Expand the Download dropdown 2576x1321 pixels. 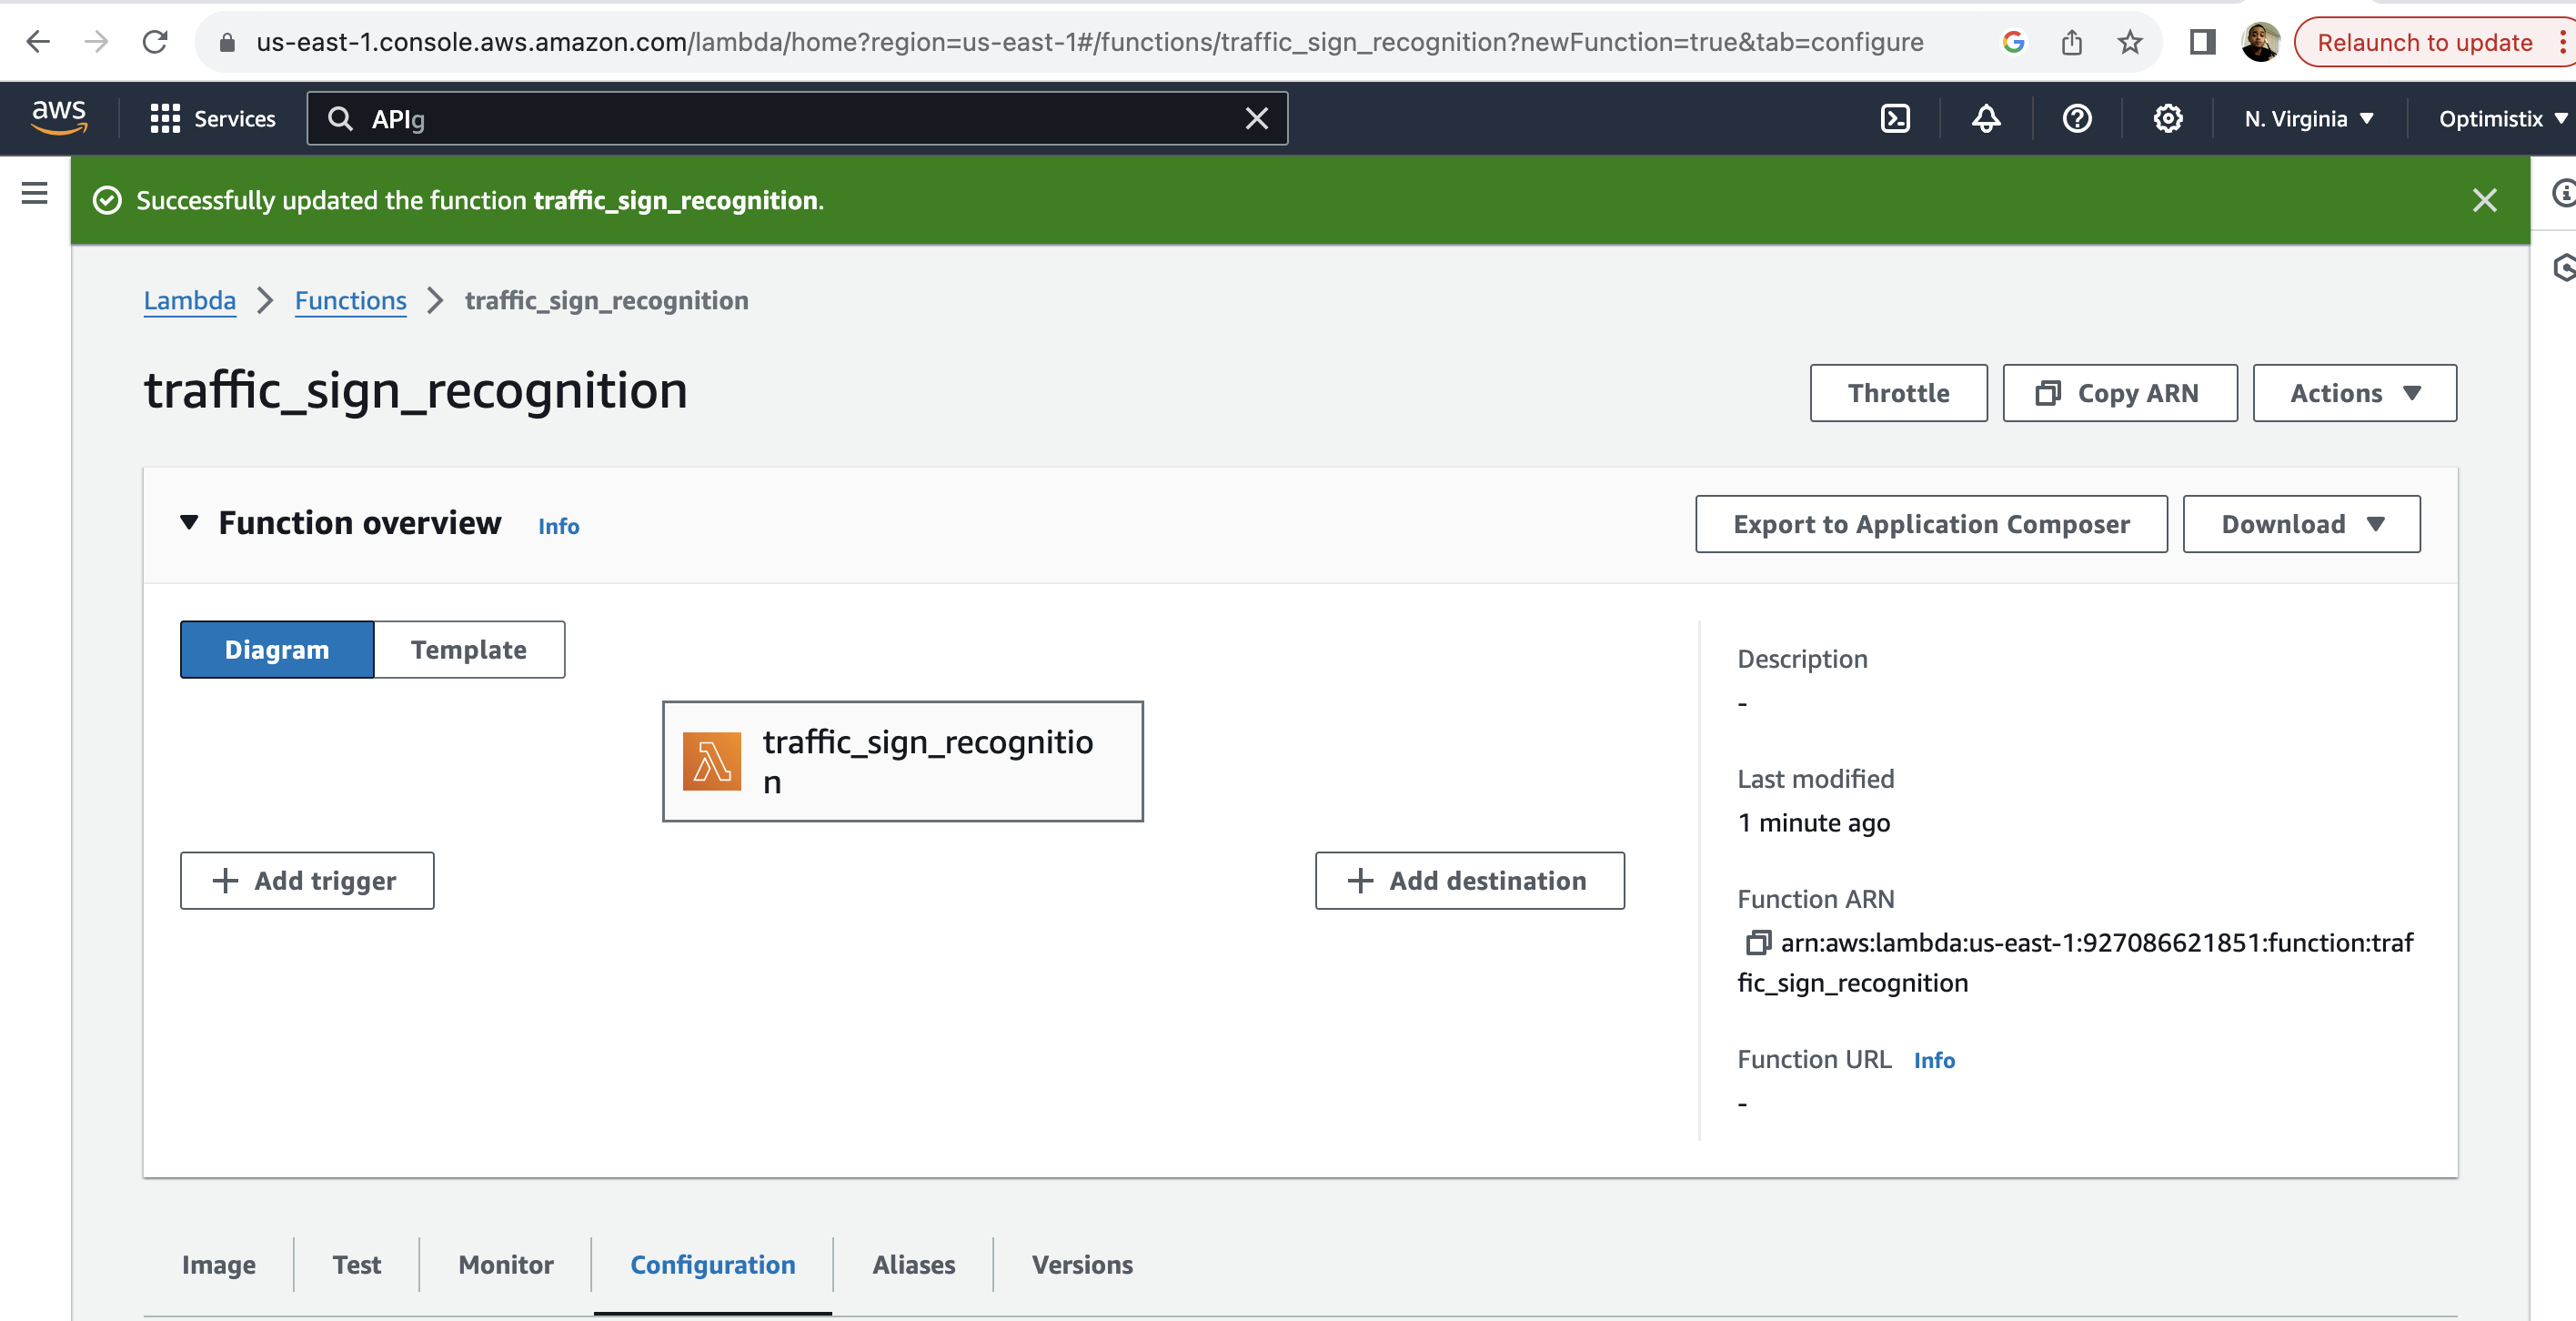tap(2301, 524)
